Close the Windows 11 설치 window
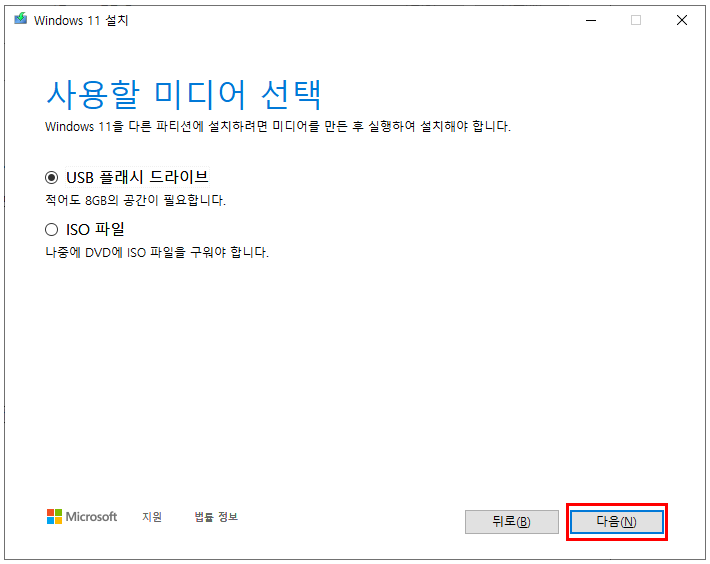This screenshot has height=564, width=710. [x=682, y=20]
